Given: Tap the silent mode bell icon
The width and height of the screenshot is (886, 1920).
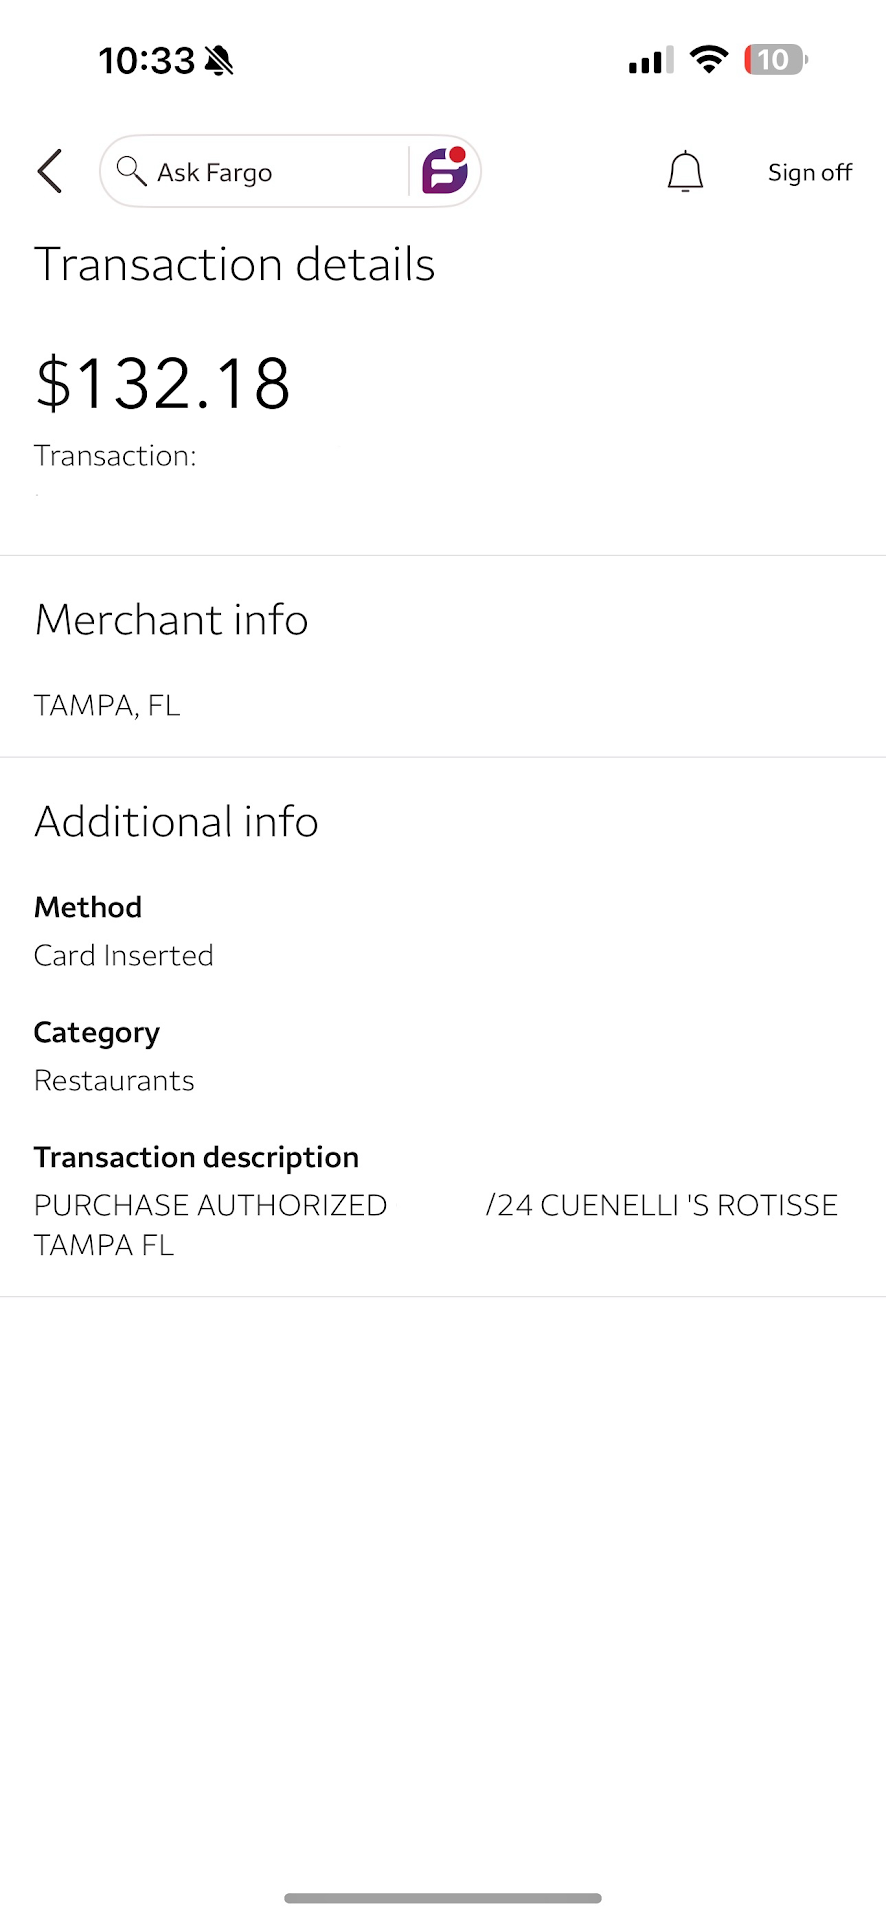Looking at the screenshot, I should [219, 61].
